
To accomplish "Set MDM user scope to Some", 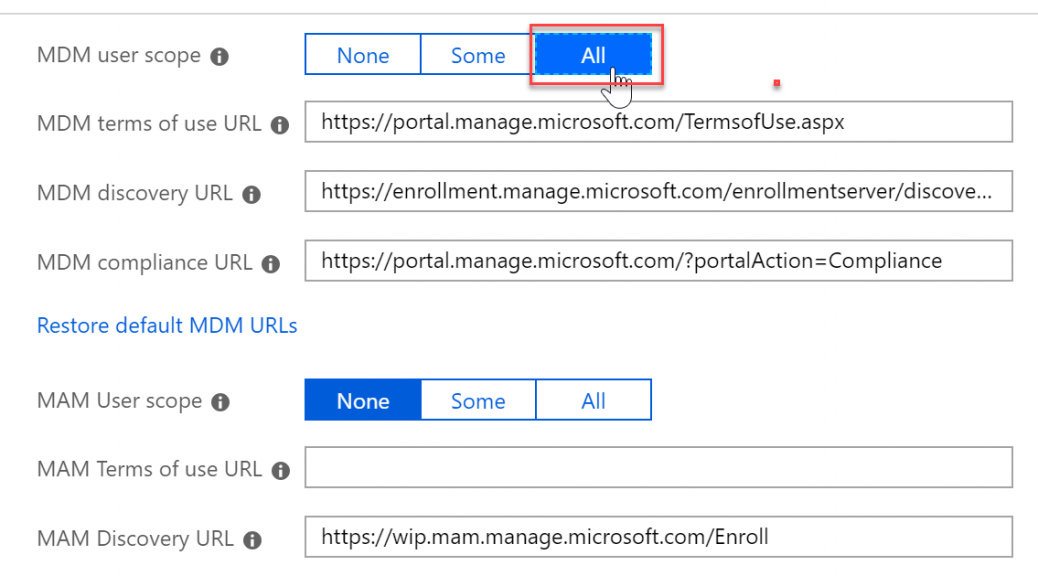I will pos(478,55).
